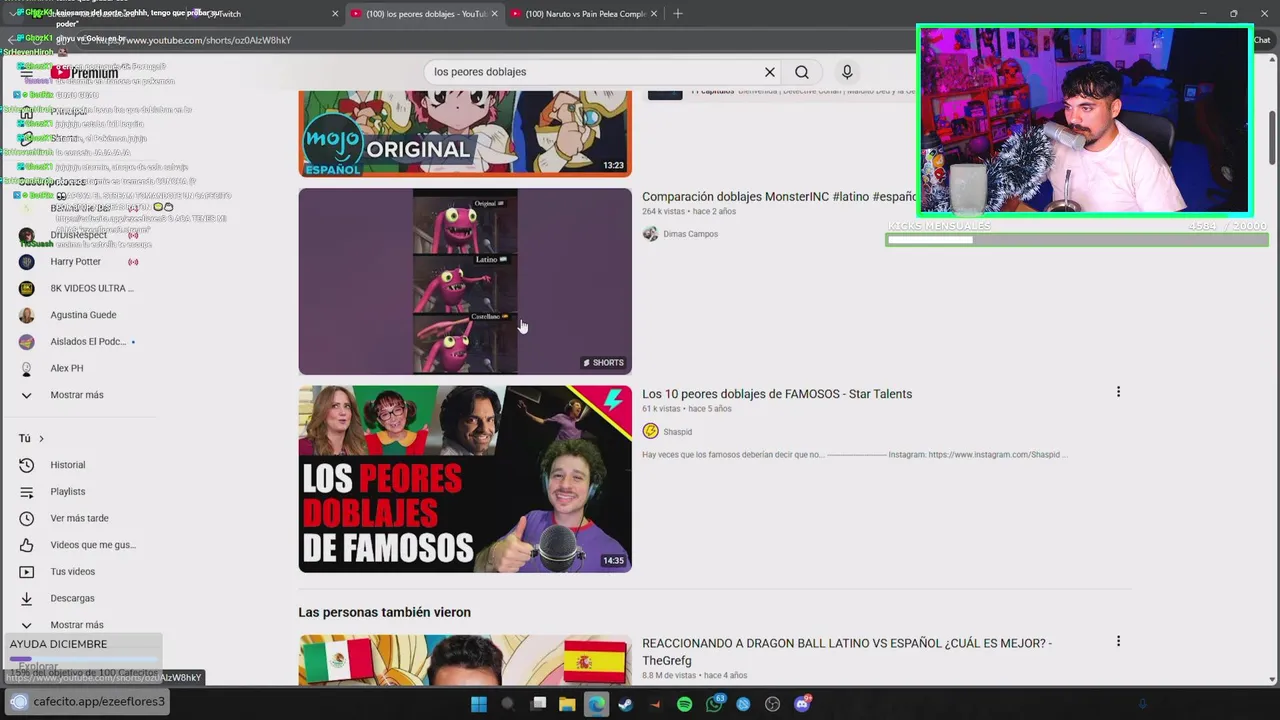Open the Comparación doblajes MonsterINC title
The width and height of the screenshot is (1280, 720).
tap(779, 197)
